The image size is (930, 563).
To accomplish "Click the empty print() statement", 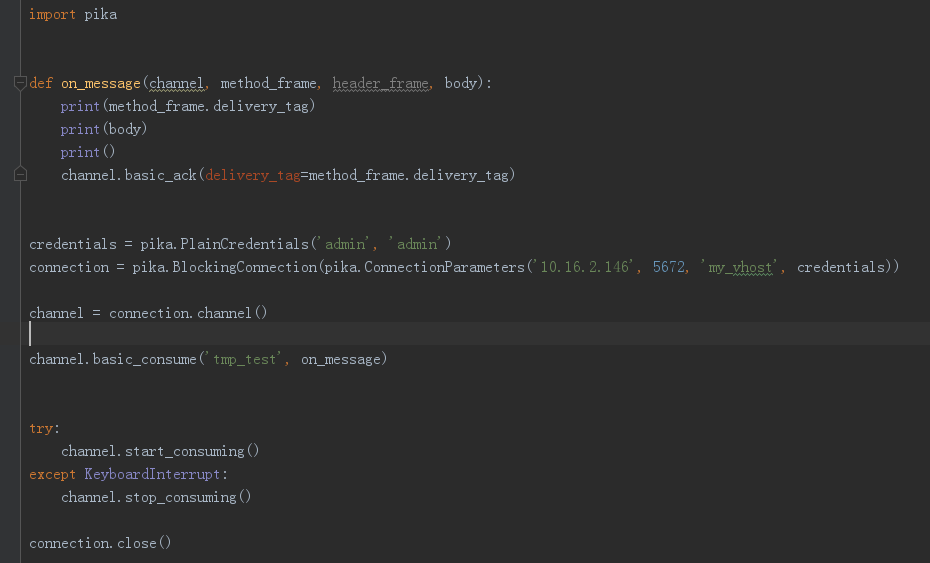I will coord(88,152).
